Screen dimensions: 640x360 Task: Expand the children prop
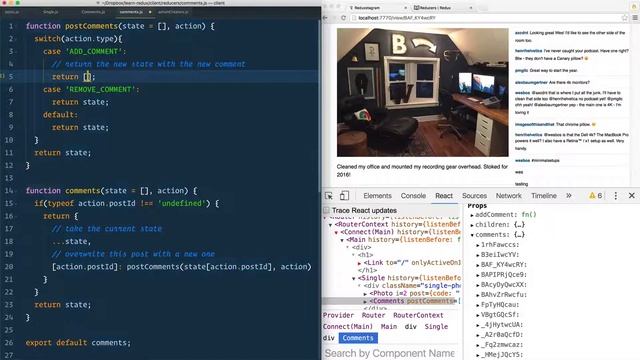pyautogui.click(x=472, y=225)
